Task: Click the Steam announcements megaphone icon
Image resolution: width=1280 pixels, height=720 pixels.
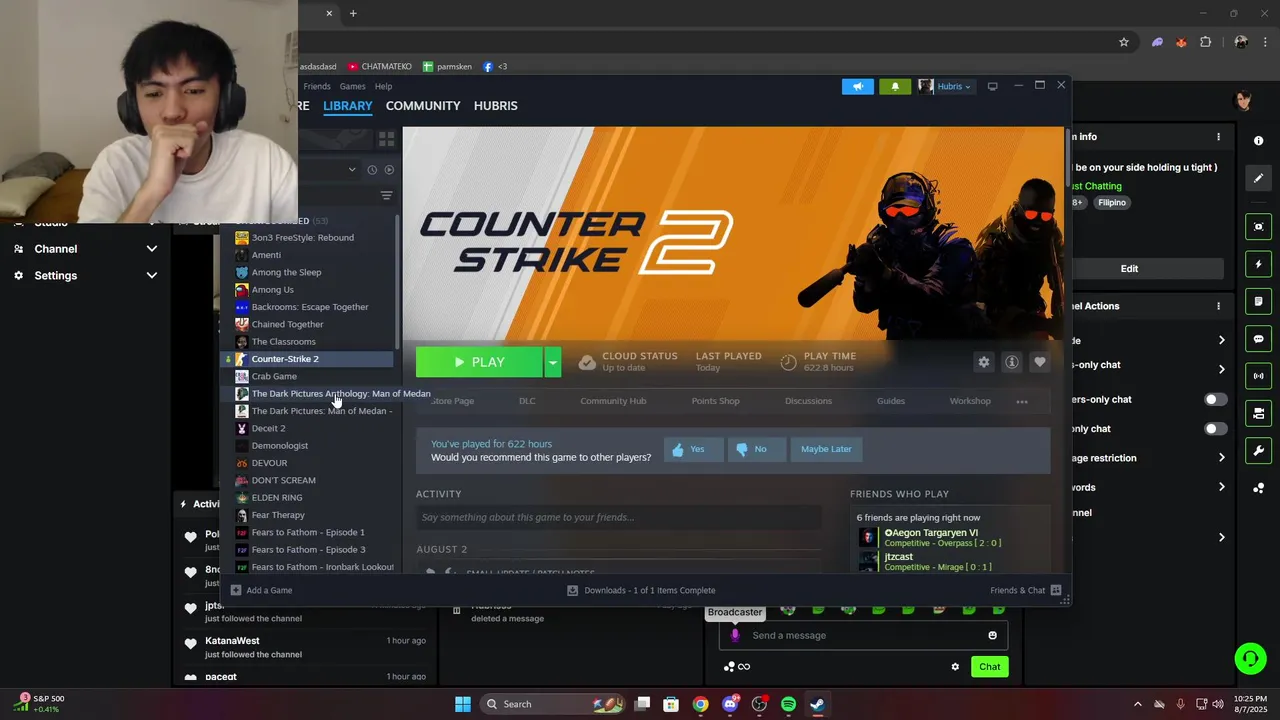Action: 858,87
